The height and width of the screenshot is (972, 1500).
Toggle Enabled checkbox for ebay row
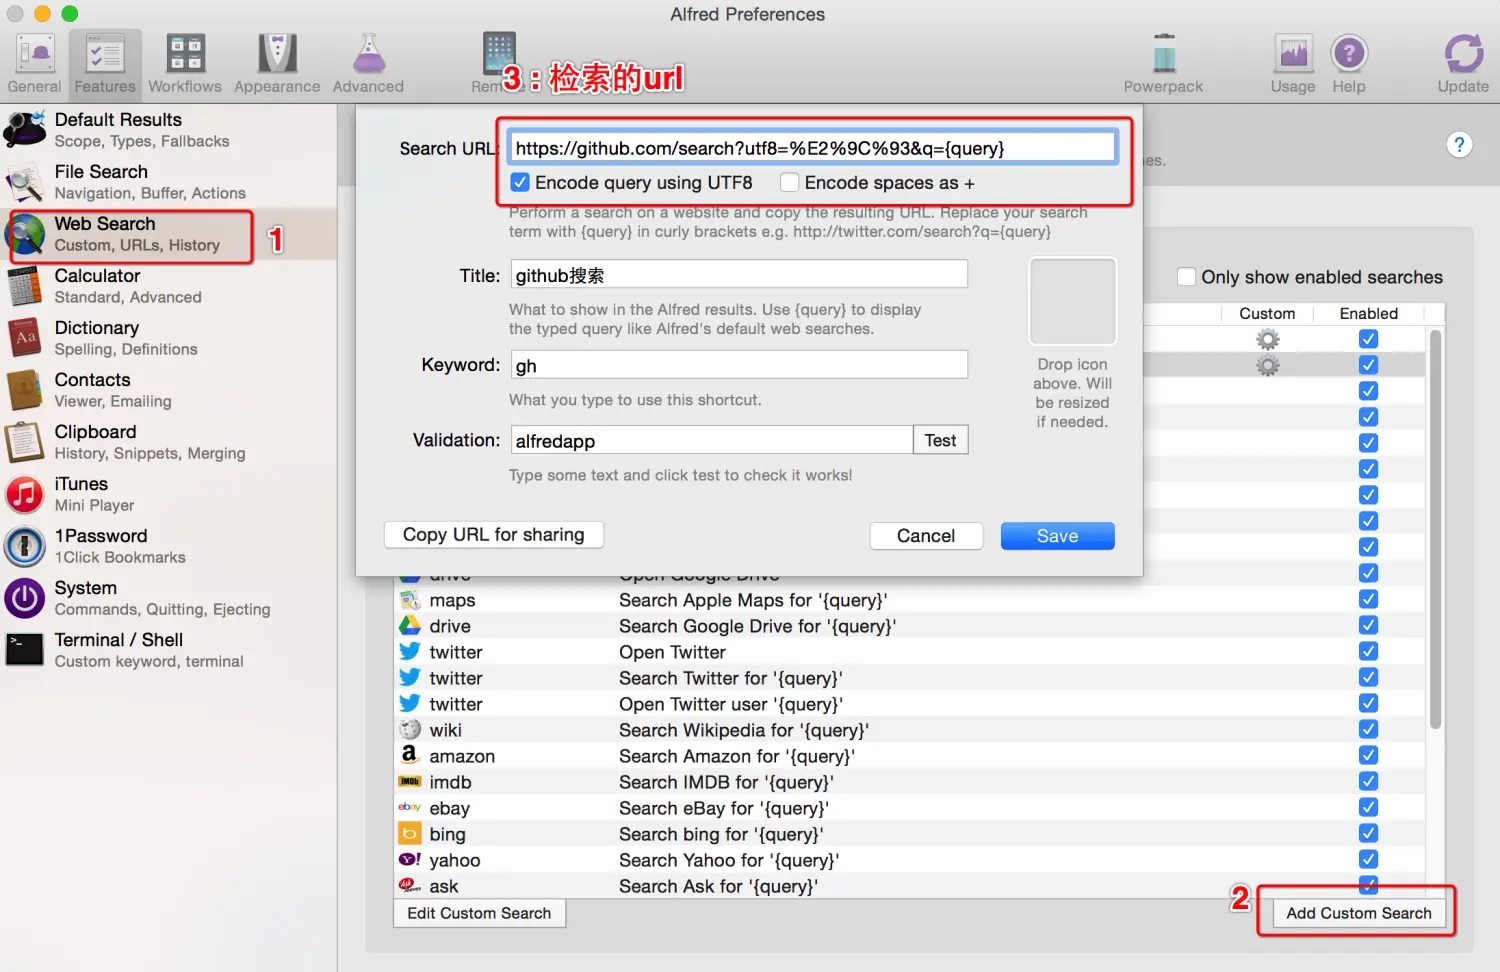coord(1368,807)
